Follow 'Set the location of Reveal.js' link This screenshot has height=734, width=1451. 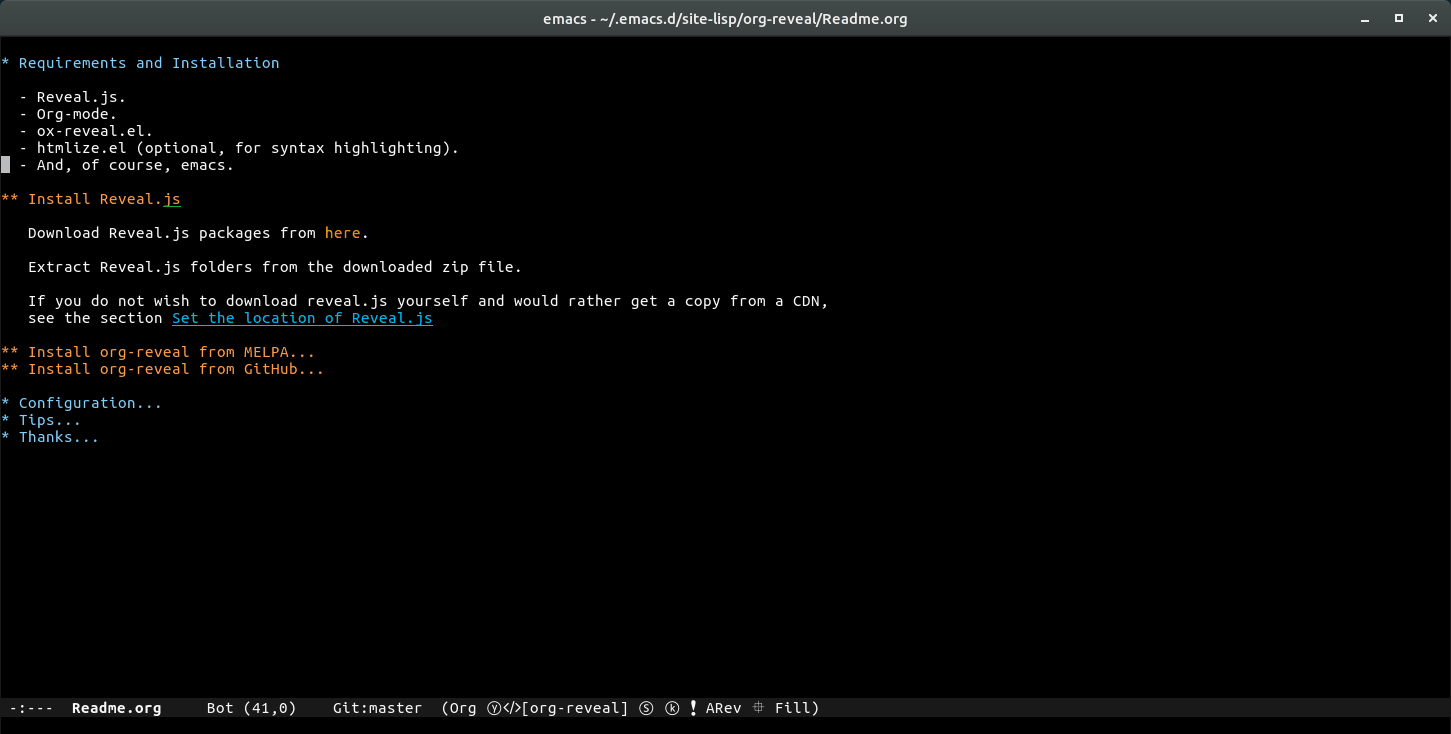(x=302, y=318)
